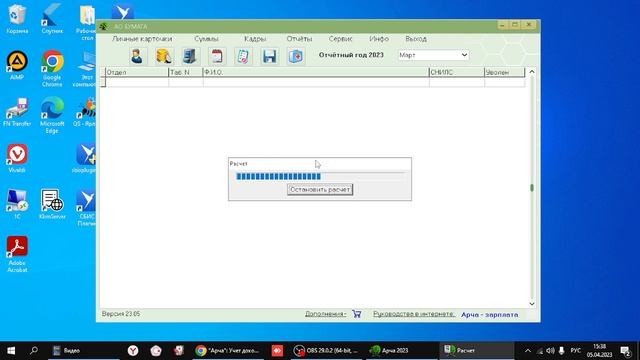
Task: Open the Корзина desktop icon
Action: [x=17, y=19]
